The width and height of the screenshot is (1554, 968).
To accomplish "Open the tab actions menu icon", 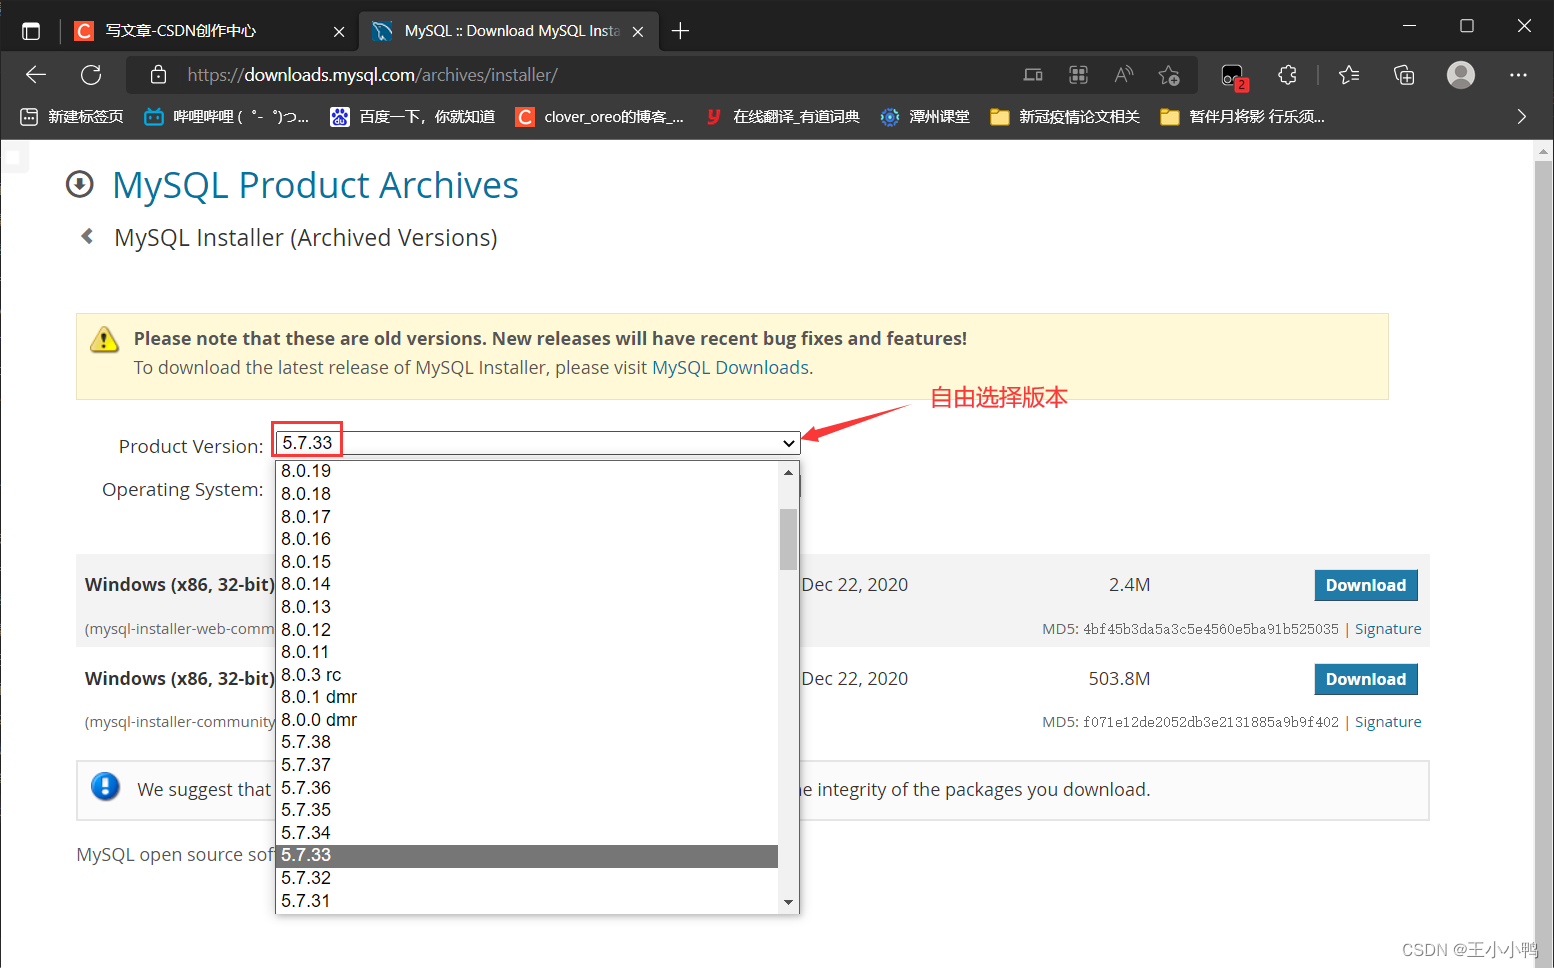I will (31, 31).
